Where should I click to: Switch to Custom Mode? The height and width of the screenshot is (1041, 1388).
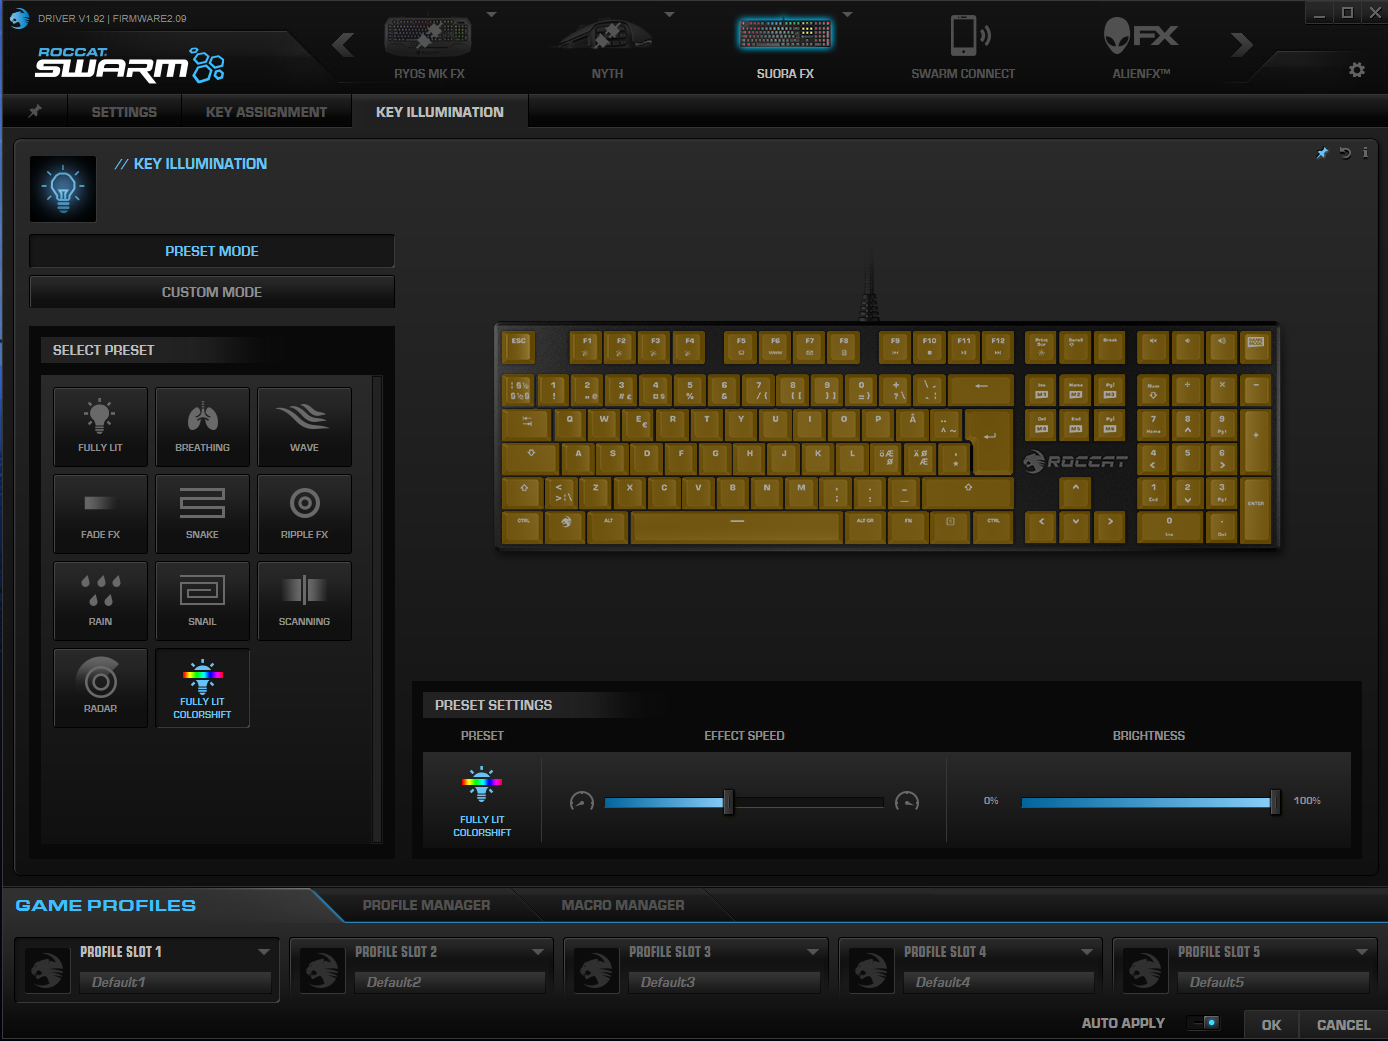212,292
